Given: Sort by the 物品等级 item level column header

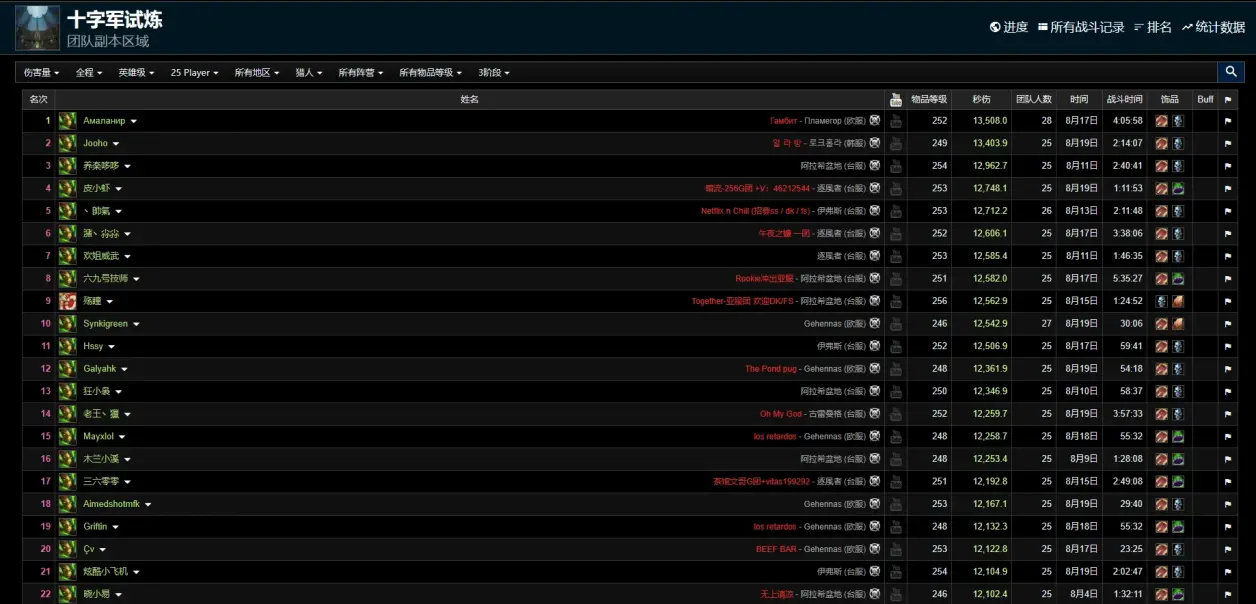Looking at the screenshot, I should 929,99.
